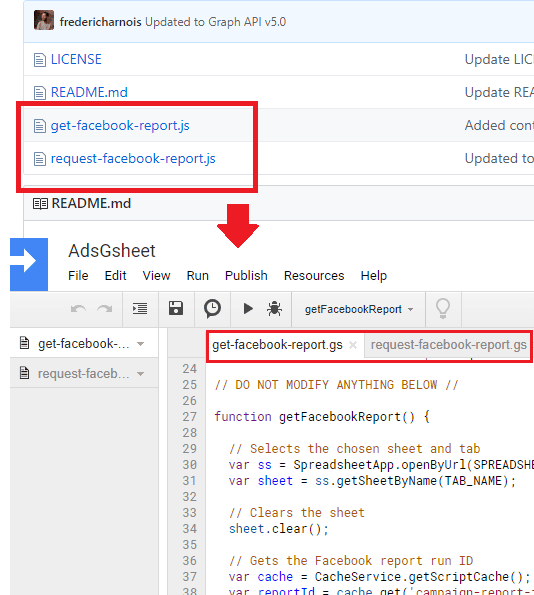Click the lightbulb hint icon
Viewport: 534px width, 595px height.
[443, 309]
